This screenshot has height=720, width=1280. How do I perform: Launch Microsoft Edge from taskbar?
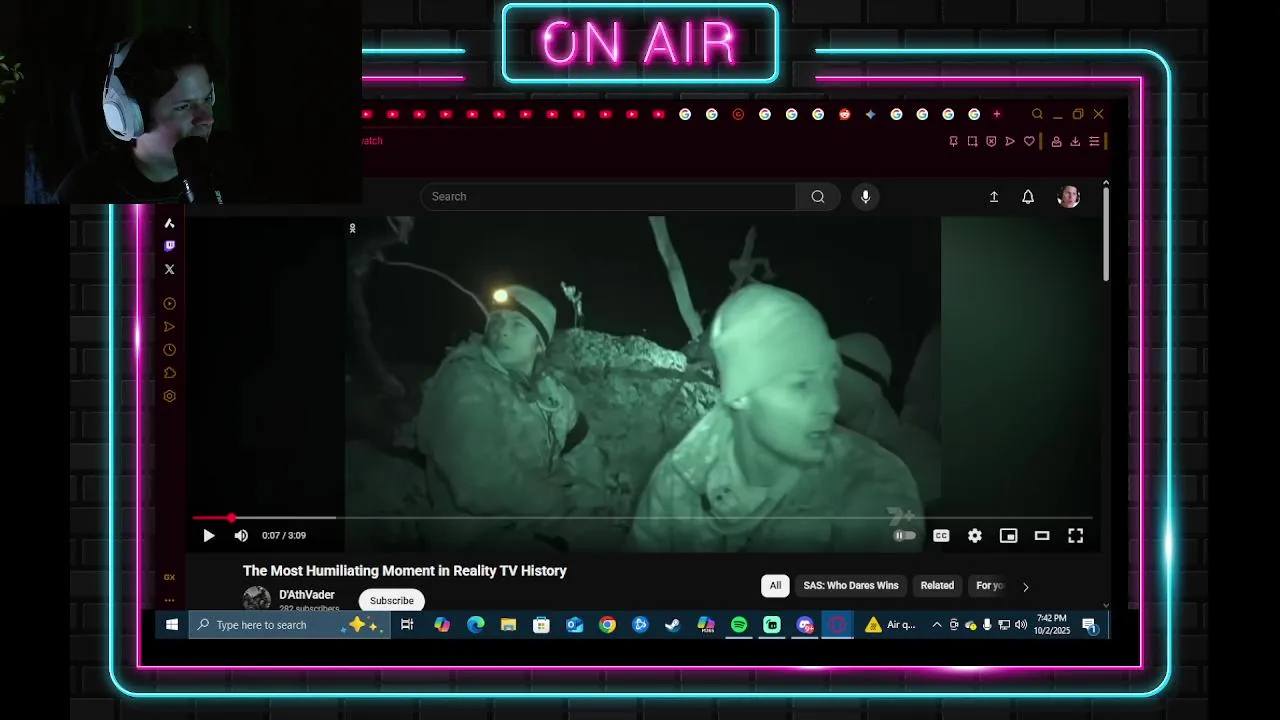[475, 625]
